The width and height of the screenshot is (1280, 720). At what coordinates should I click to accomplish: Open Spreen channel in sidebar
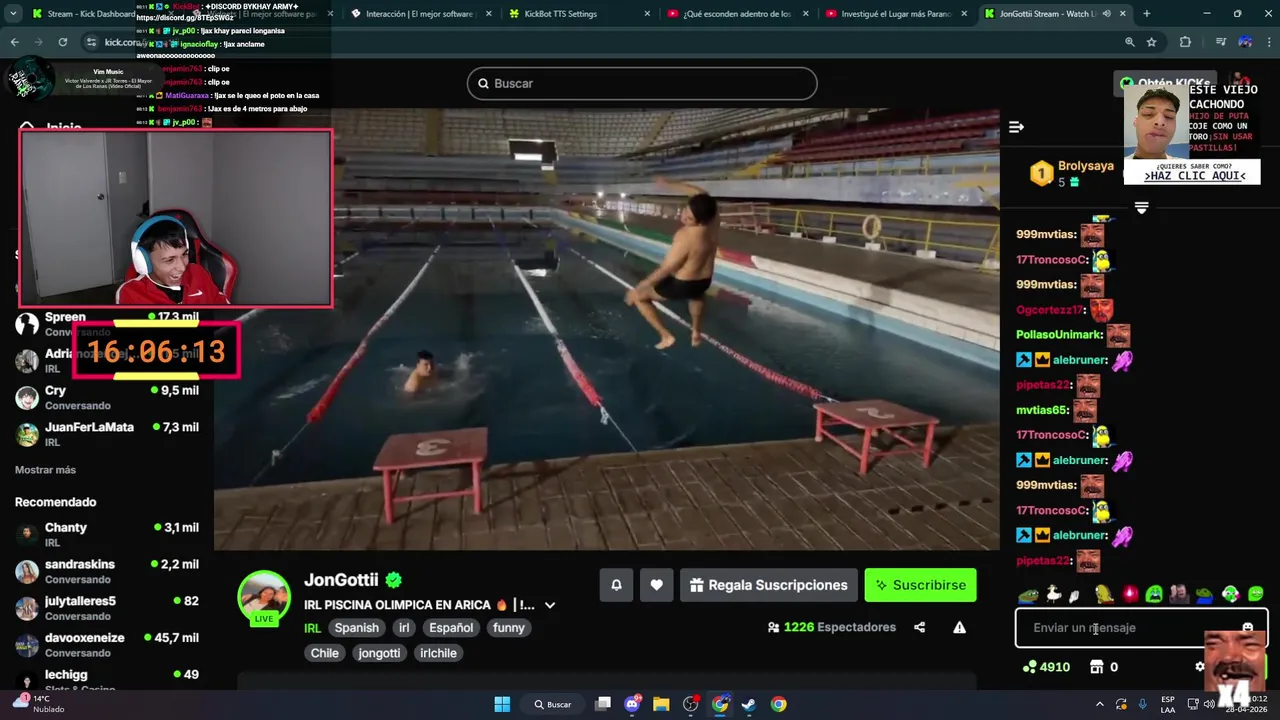point(107,323)
